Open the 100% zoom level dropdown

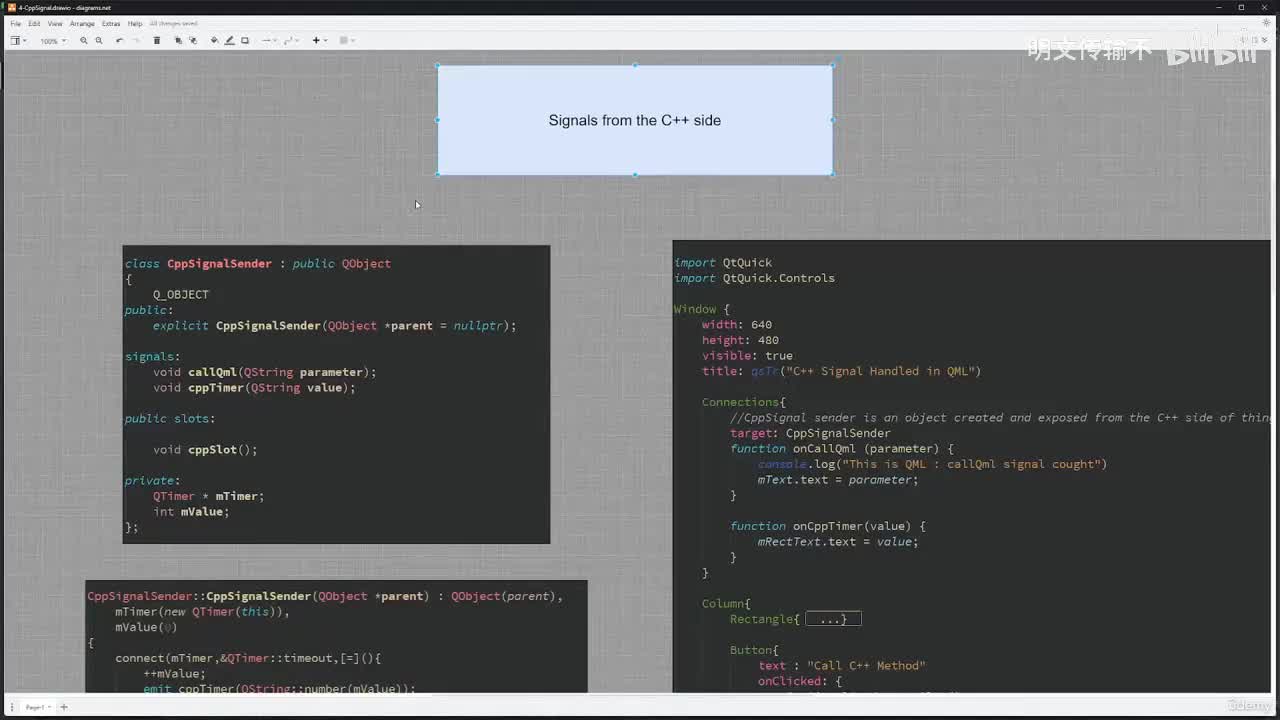(x=53, y=41)
